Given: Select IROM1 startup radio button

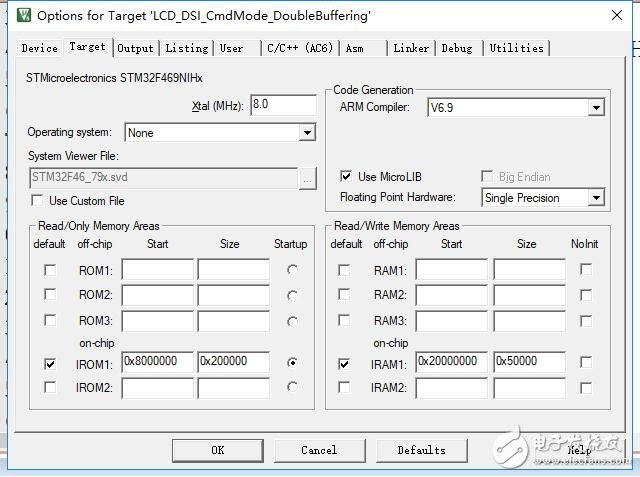Looking at the screenshot, I should pos(292,362).
